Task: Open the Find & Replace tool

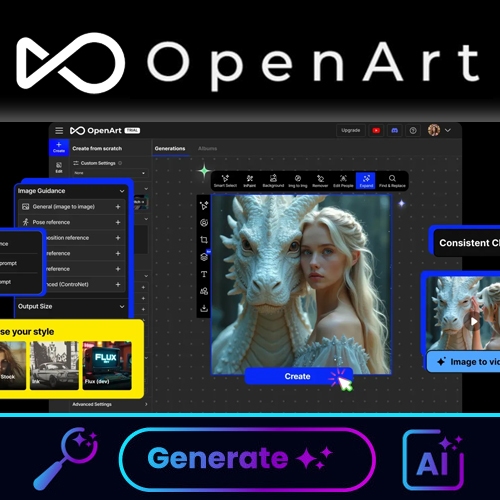Action: [x=392, y=181]
